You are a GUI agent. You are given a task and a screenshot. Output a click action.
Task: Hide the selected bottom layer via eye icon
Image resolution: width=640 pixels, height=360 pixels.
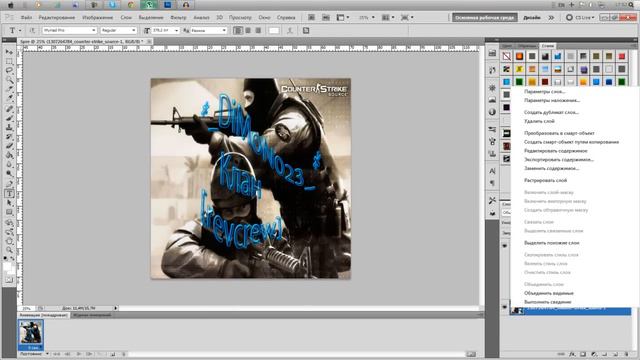(505, 307)
